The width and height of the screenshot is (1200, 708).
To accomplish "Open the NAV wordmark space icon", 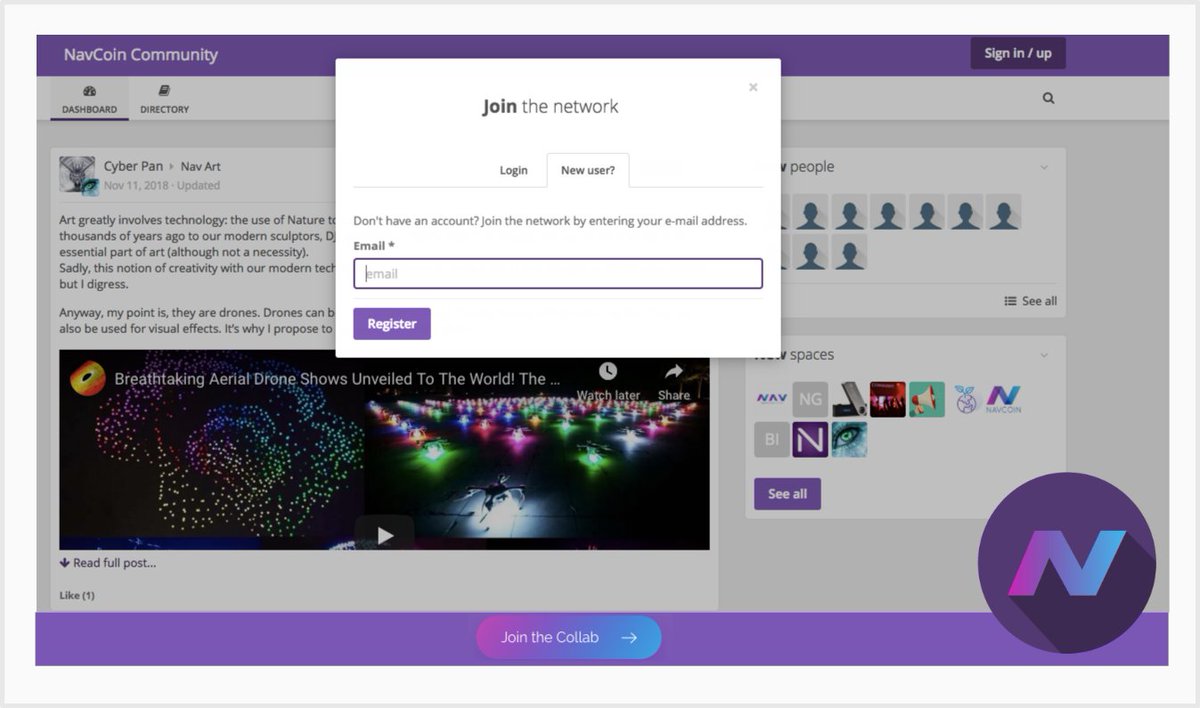I will (x=771, y=399).
